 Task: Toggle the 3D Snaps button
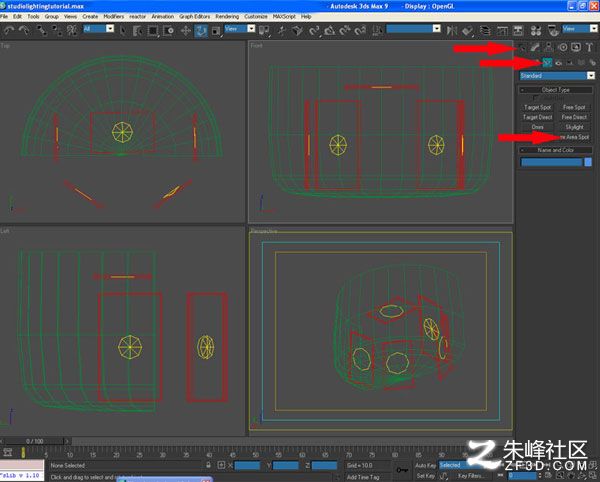(314, 30)
